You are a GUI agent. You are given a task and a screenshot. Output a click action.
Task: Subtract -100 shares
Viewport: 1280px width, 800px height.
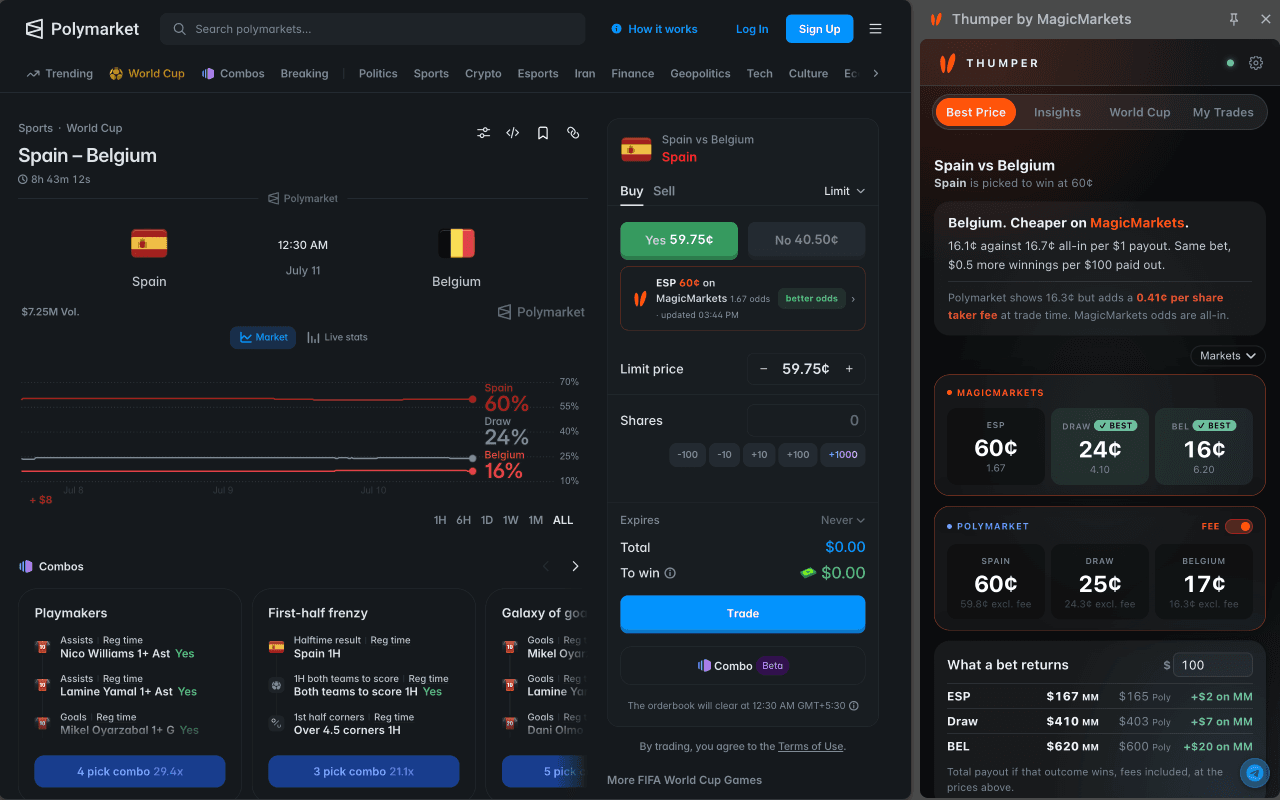tap(687, 455)
